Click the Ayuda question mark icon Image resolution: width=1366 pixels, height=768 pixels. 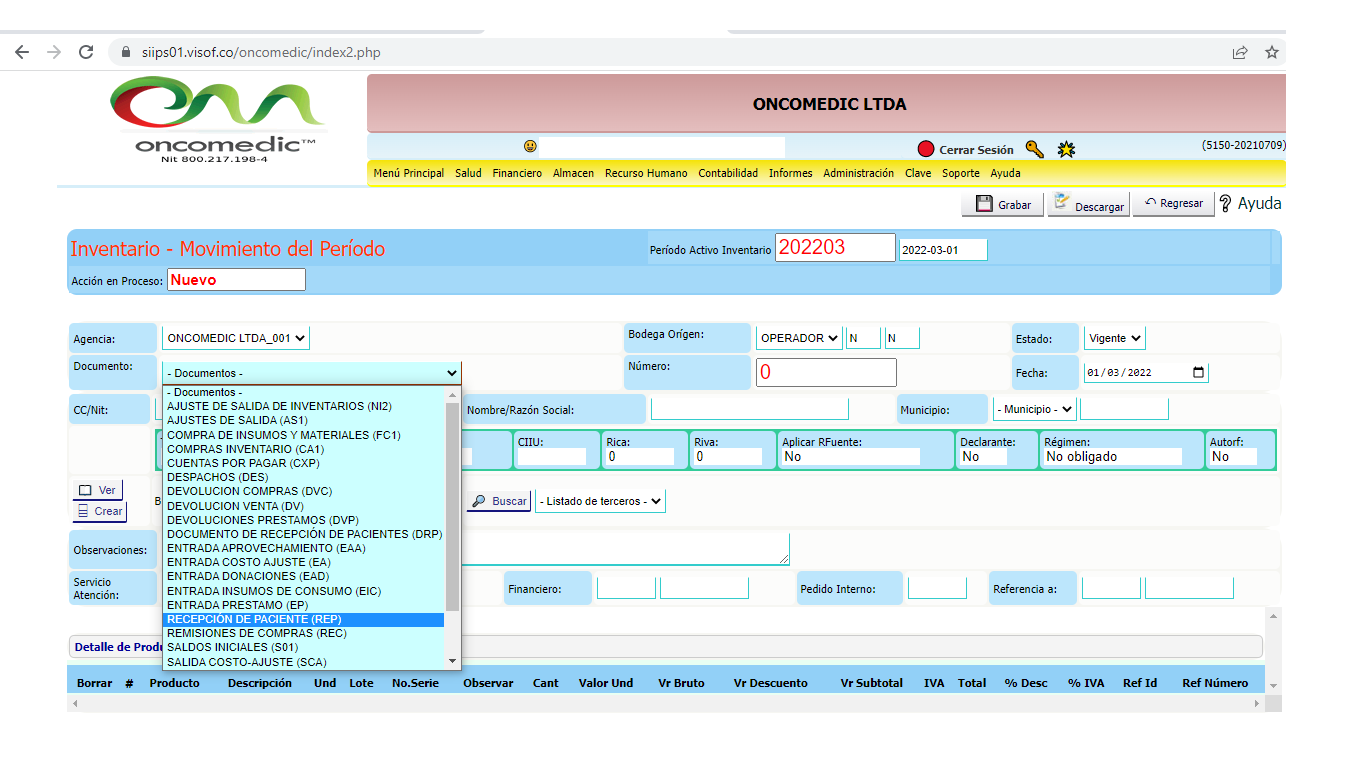[1226, 203]
